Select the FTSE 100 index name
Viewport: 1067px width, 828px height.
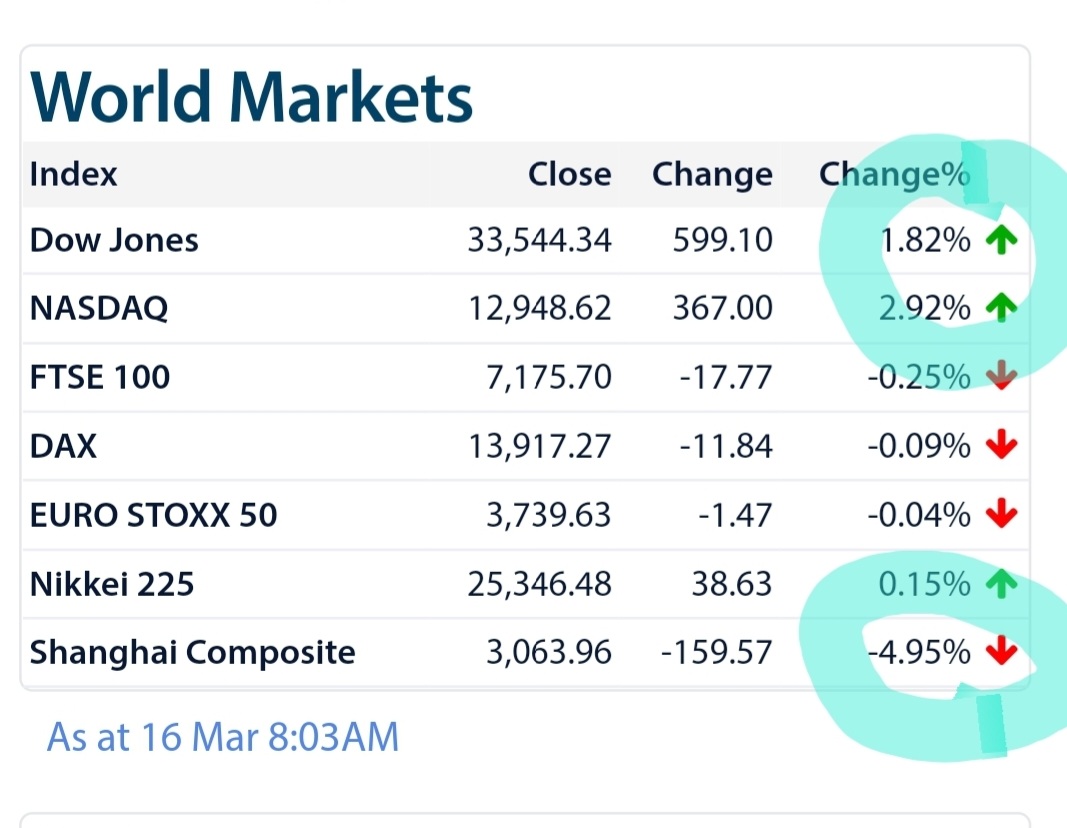[x=100, y=377]
